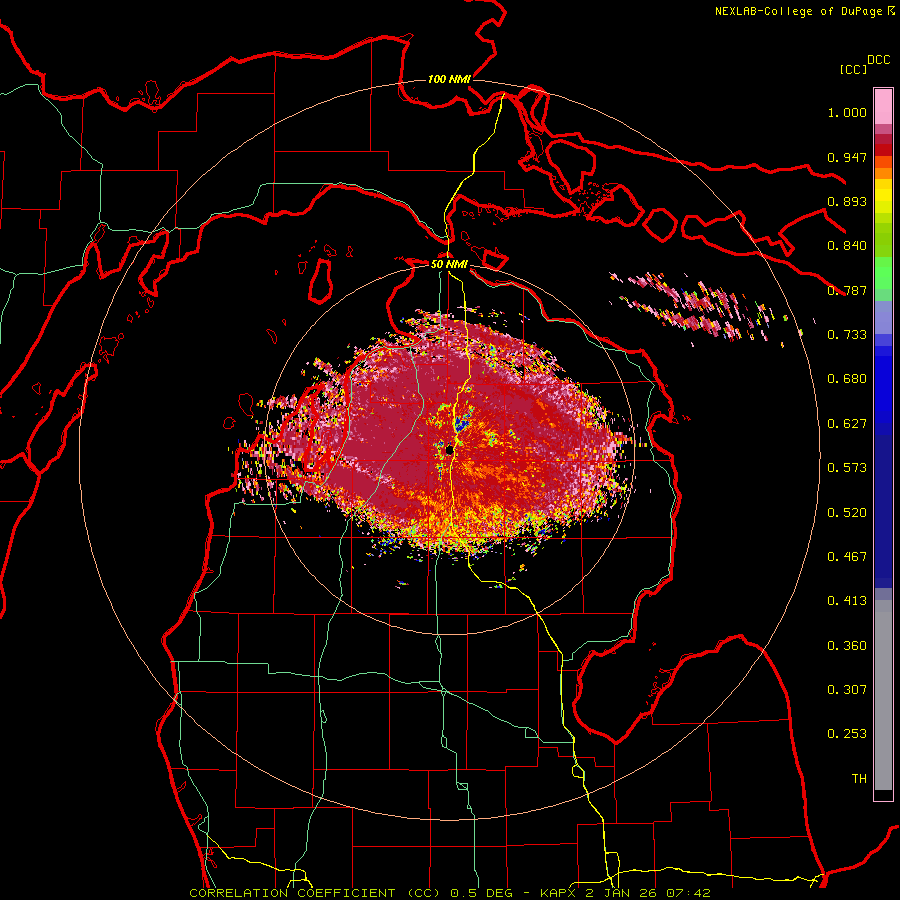This screenshot has width=900, height=900.
Task: Select the 0.893 legend value
Action: click(847, 201)
